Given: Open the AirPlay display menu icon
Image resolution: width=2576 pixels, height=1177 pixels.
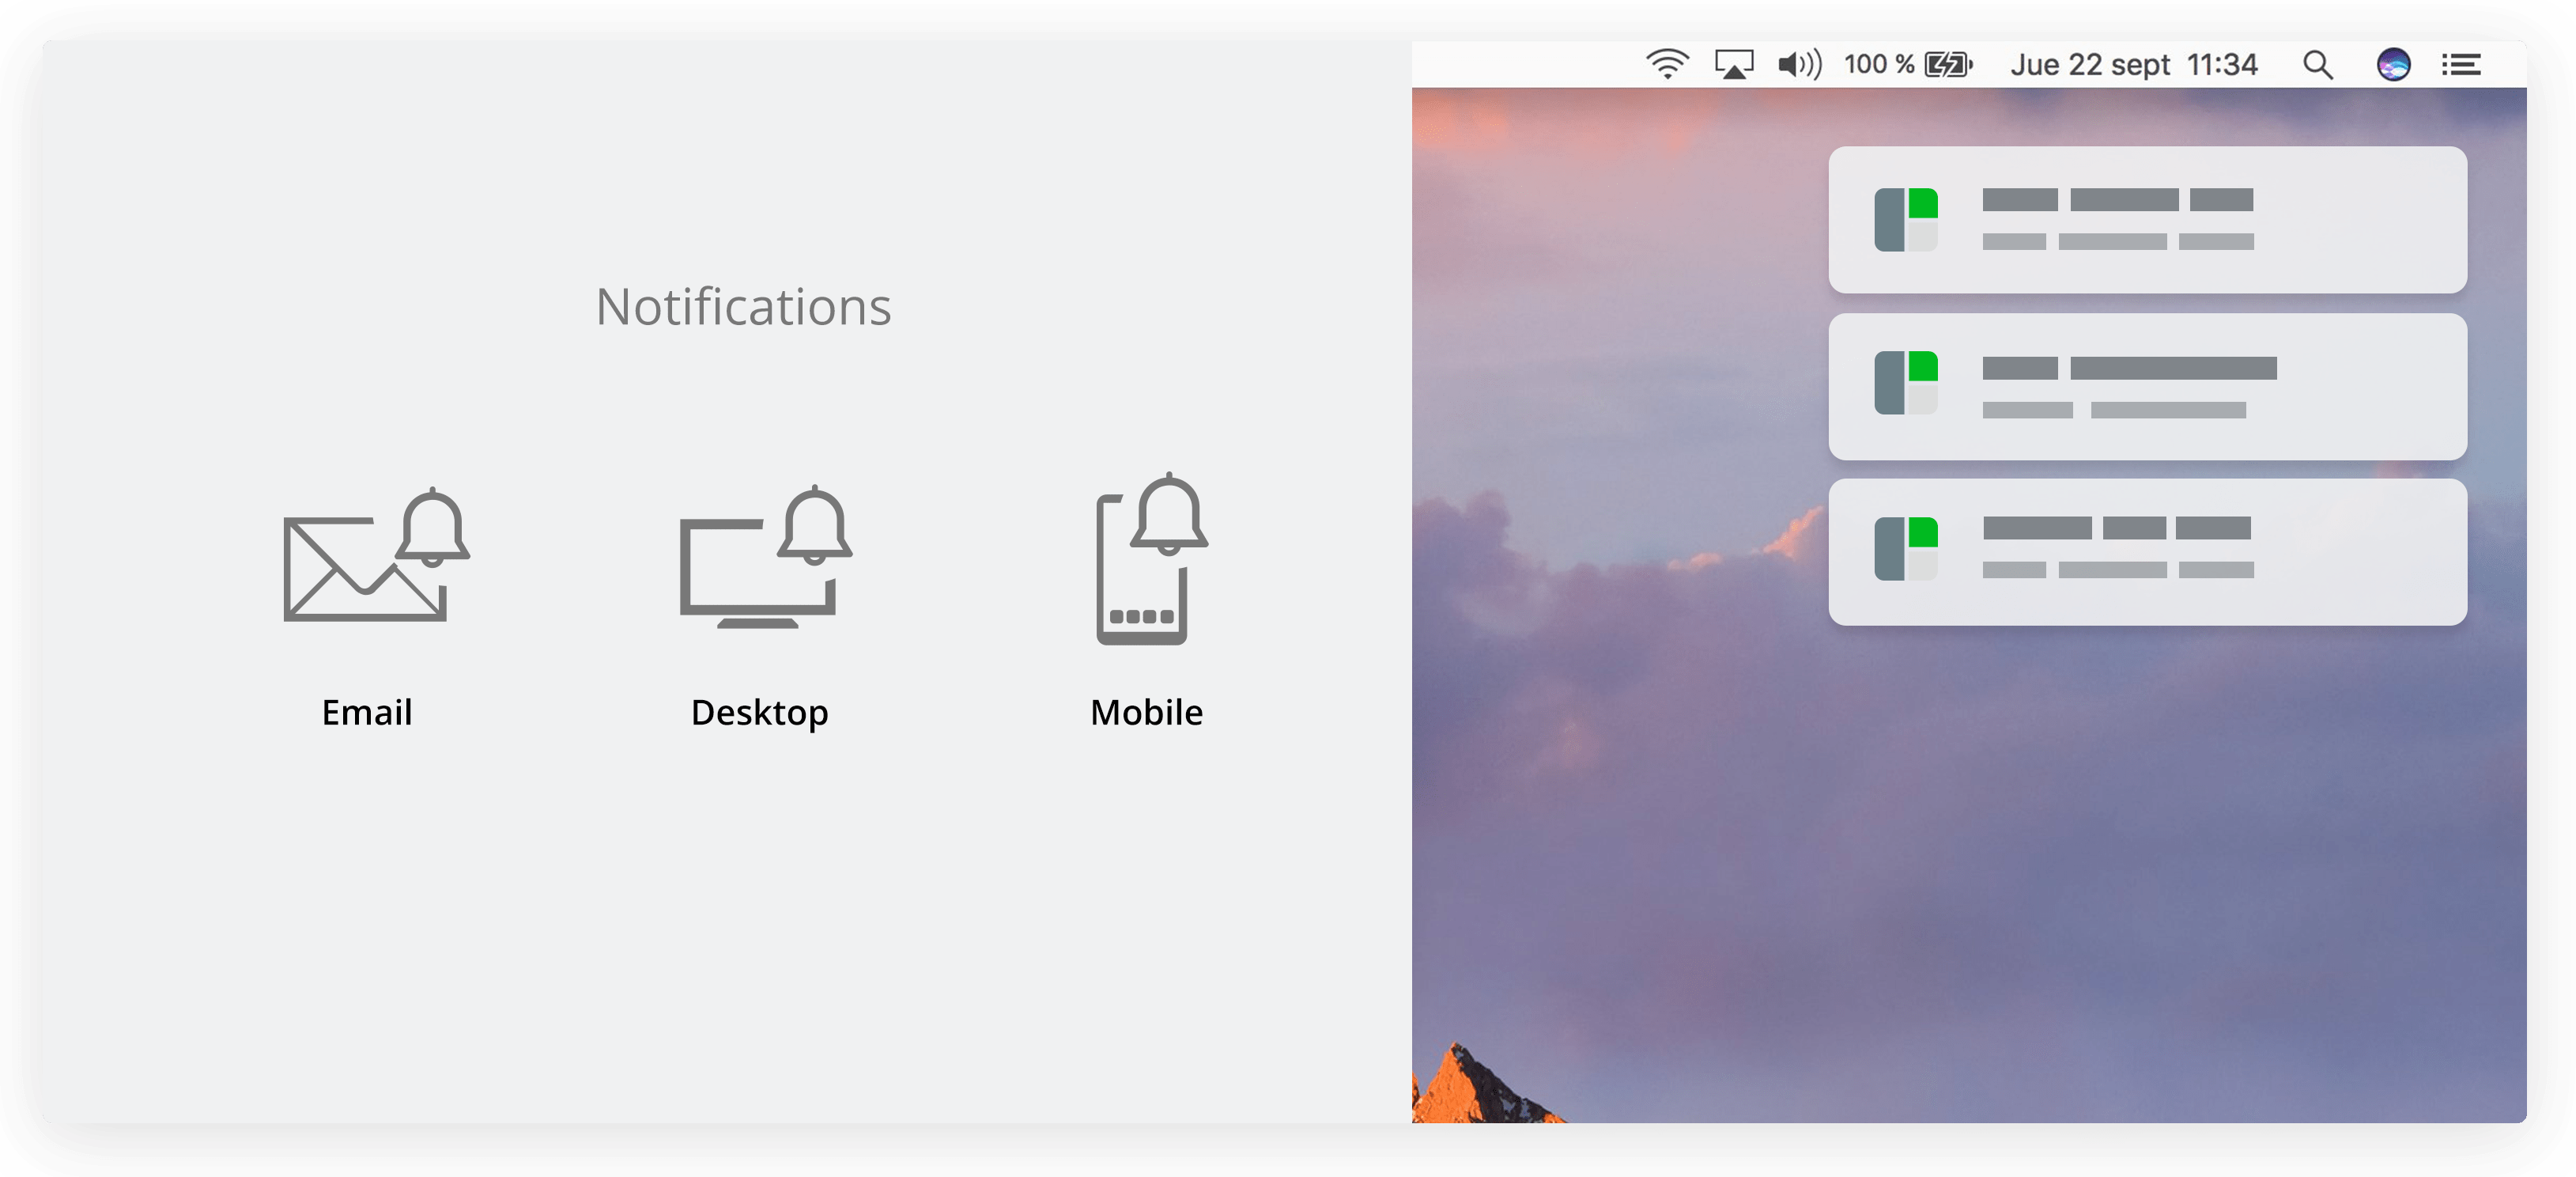Looking at the screenshot, I should pyautogui.click(x=1734, y=64).
